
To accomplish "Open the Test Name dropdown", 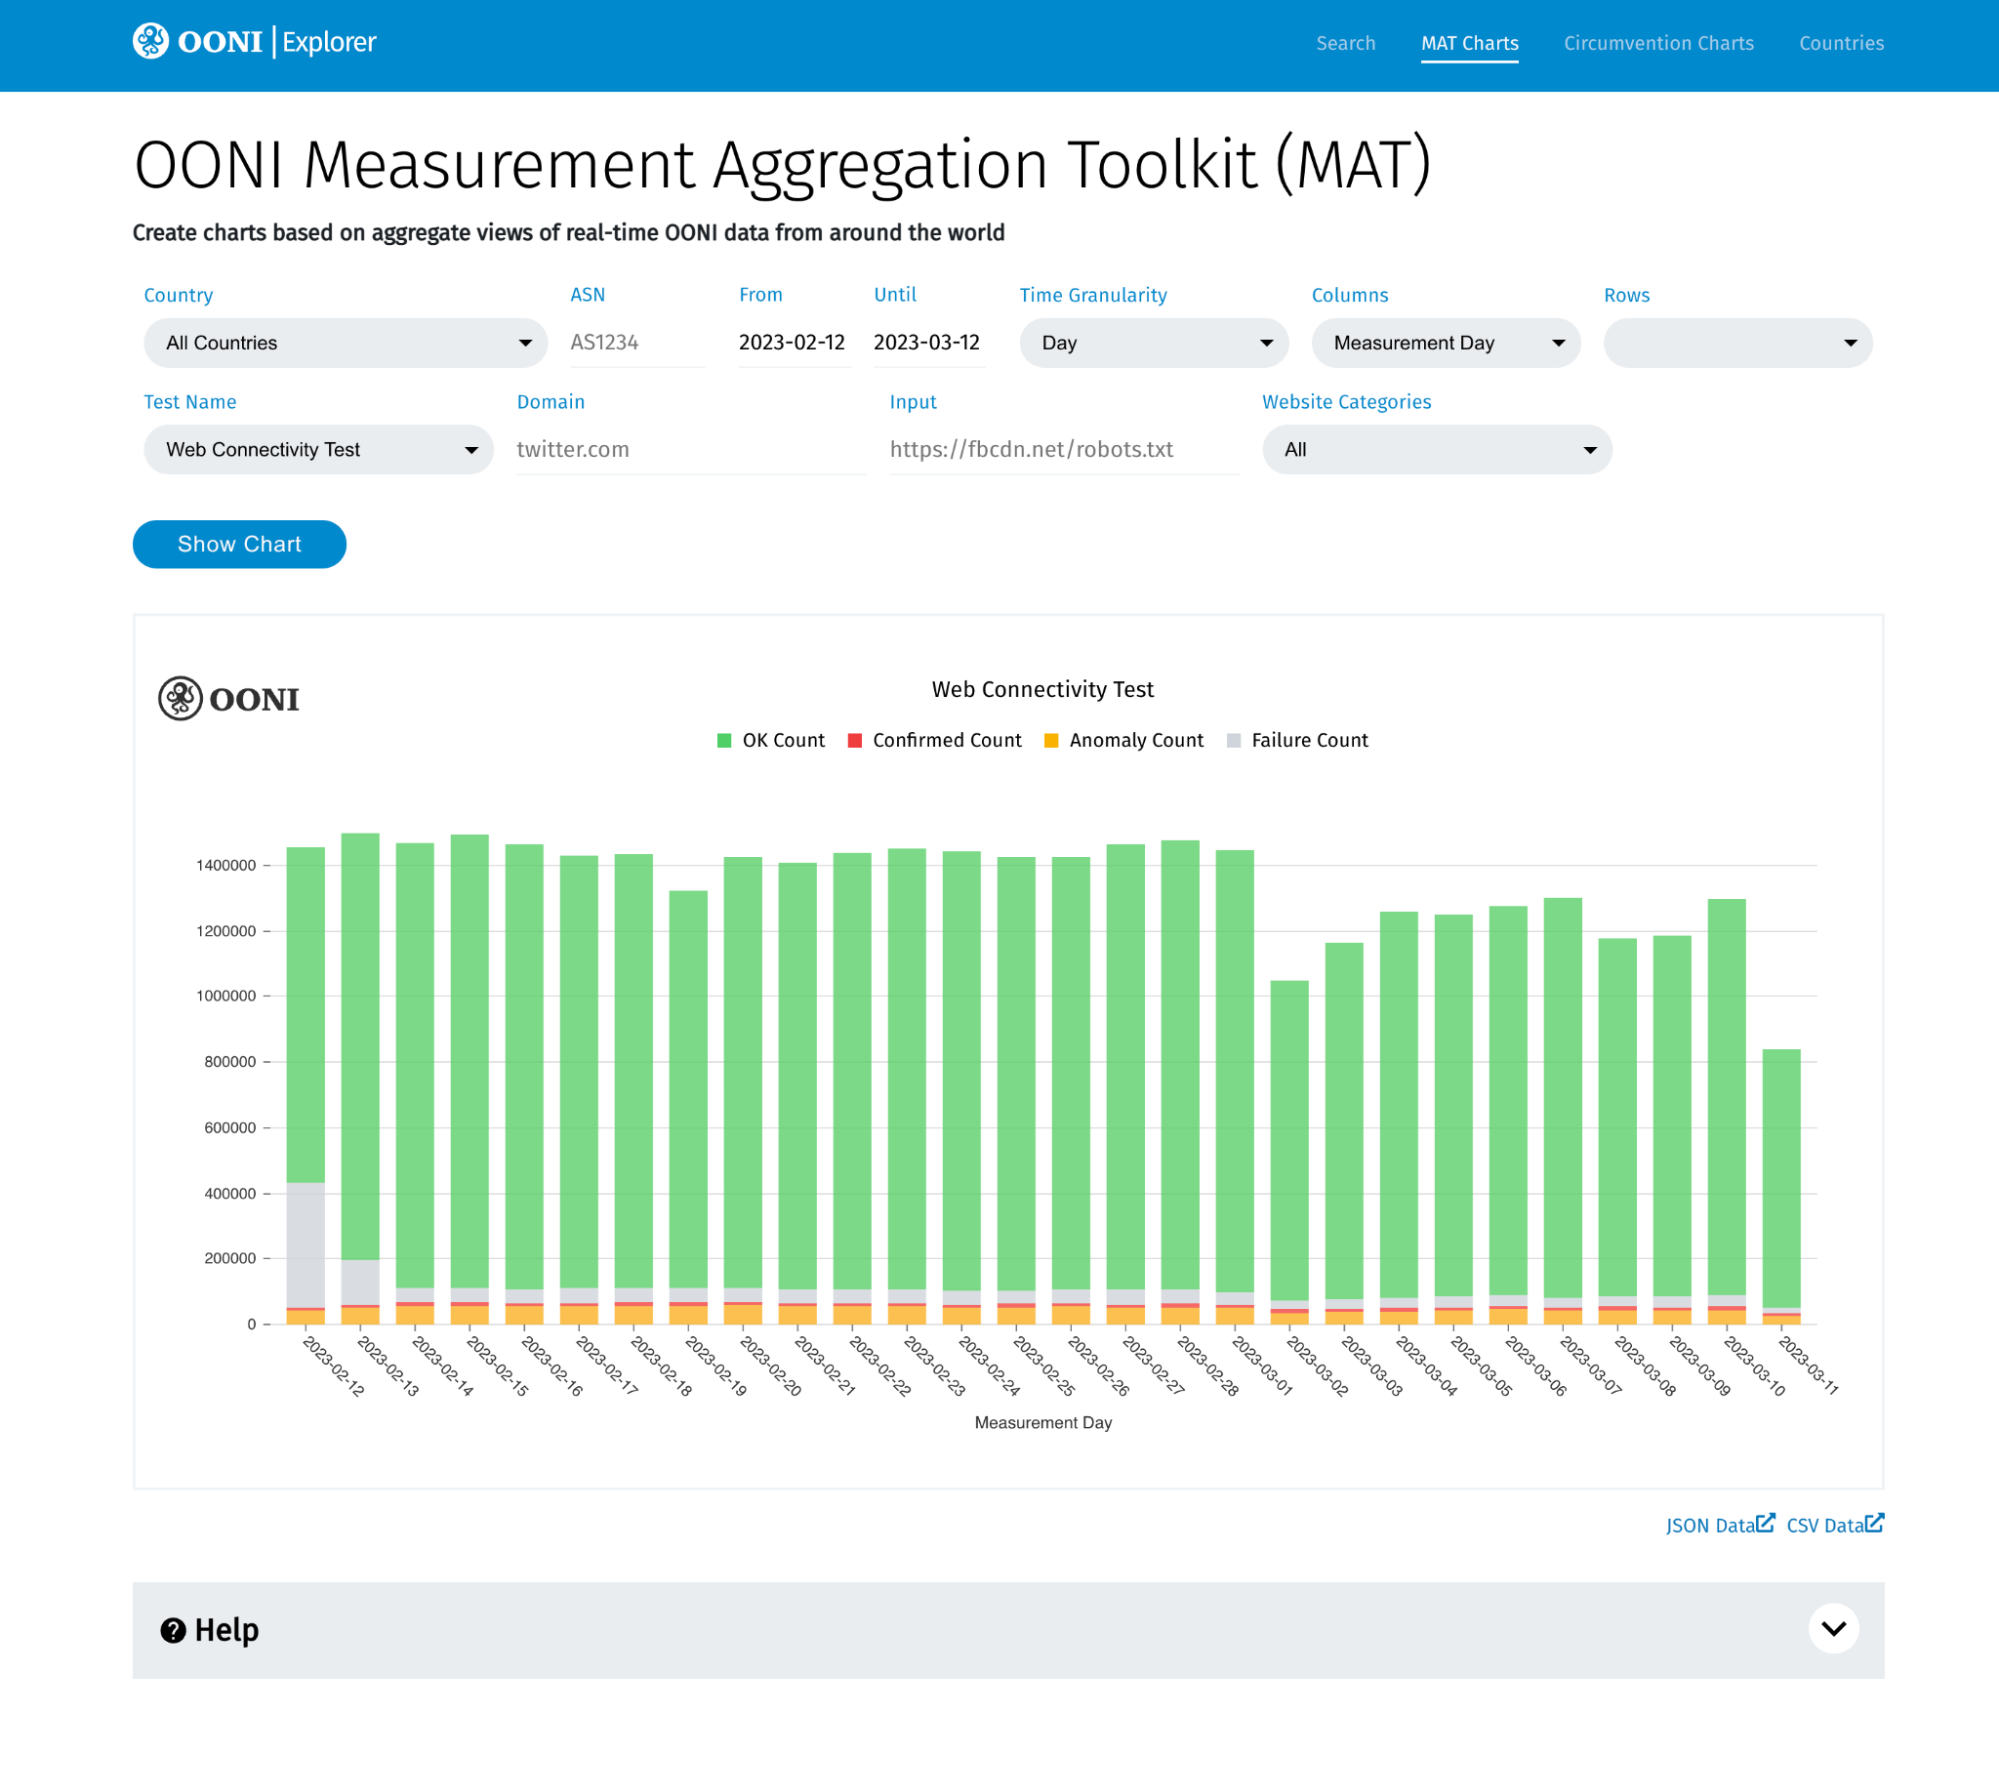I will [318, 450].
